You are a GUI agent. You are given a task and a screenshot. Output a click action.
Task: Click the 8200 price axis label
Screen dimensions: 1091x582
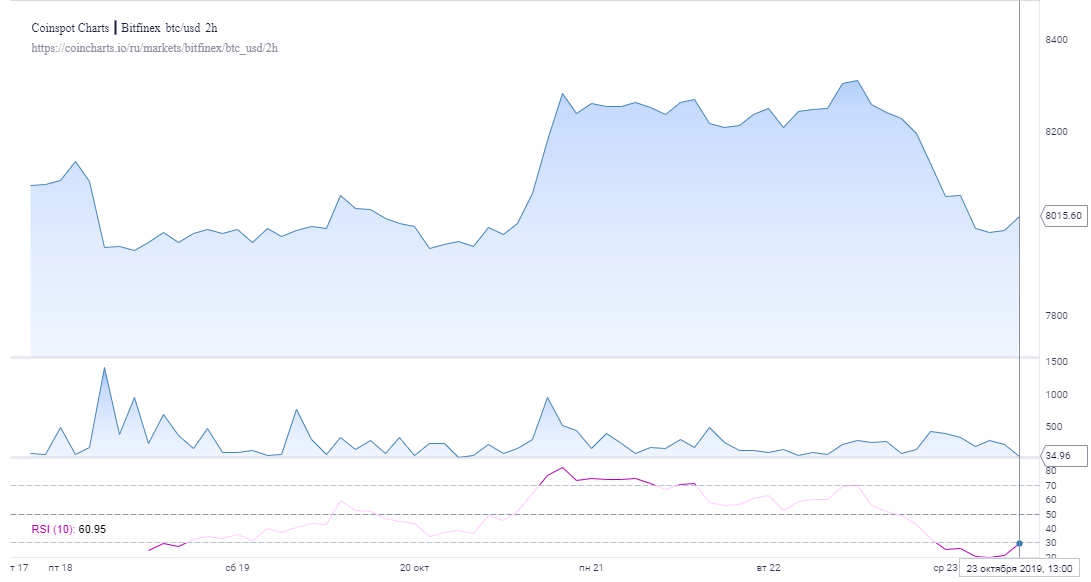[x=1056, y=132]
